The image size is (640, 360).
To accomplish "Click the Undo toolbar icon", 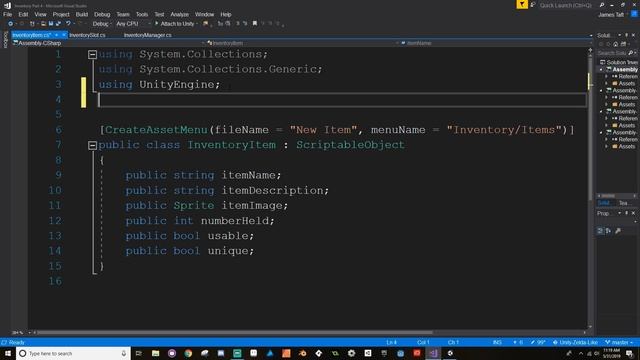I will (68, 24).
